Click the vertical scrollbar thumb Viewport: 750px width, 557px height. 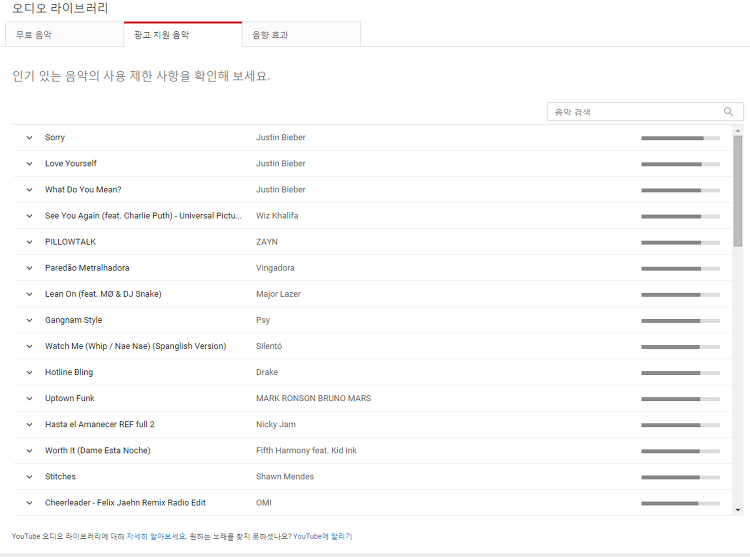click(x=738, y=191)
